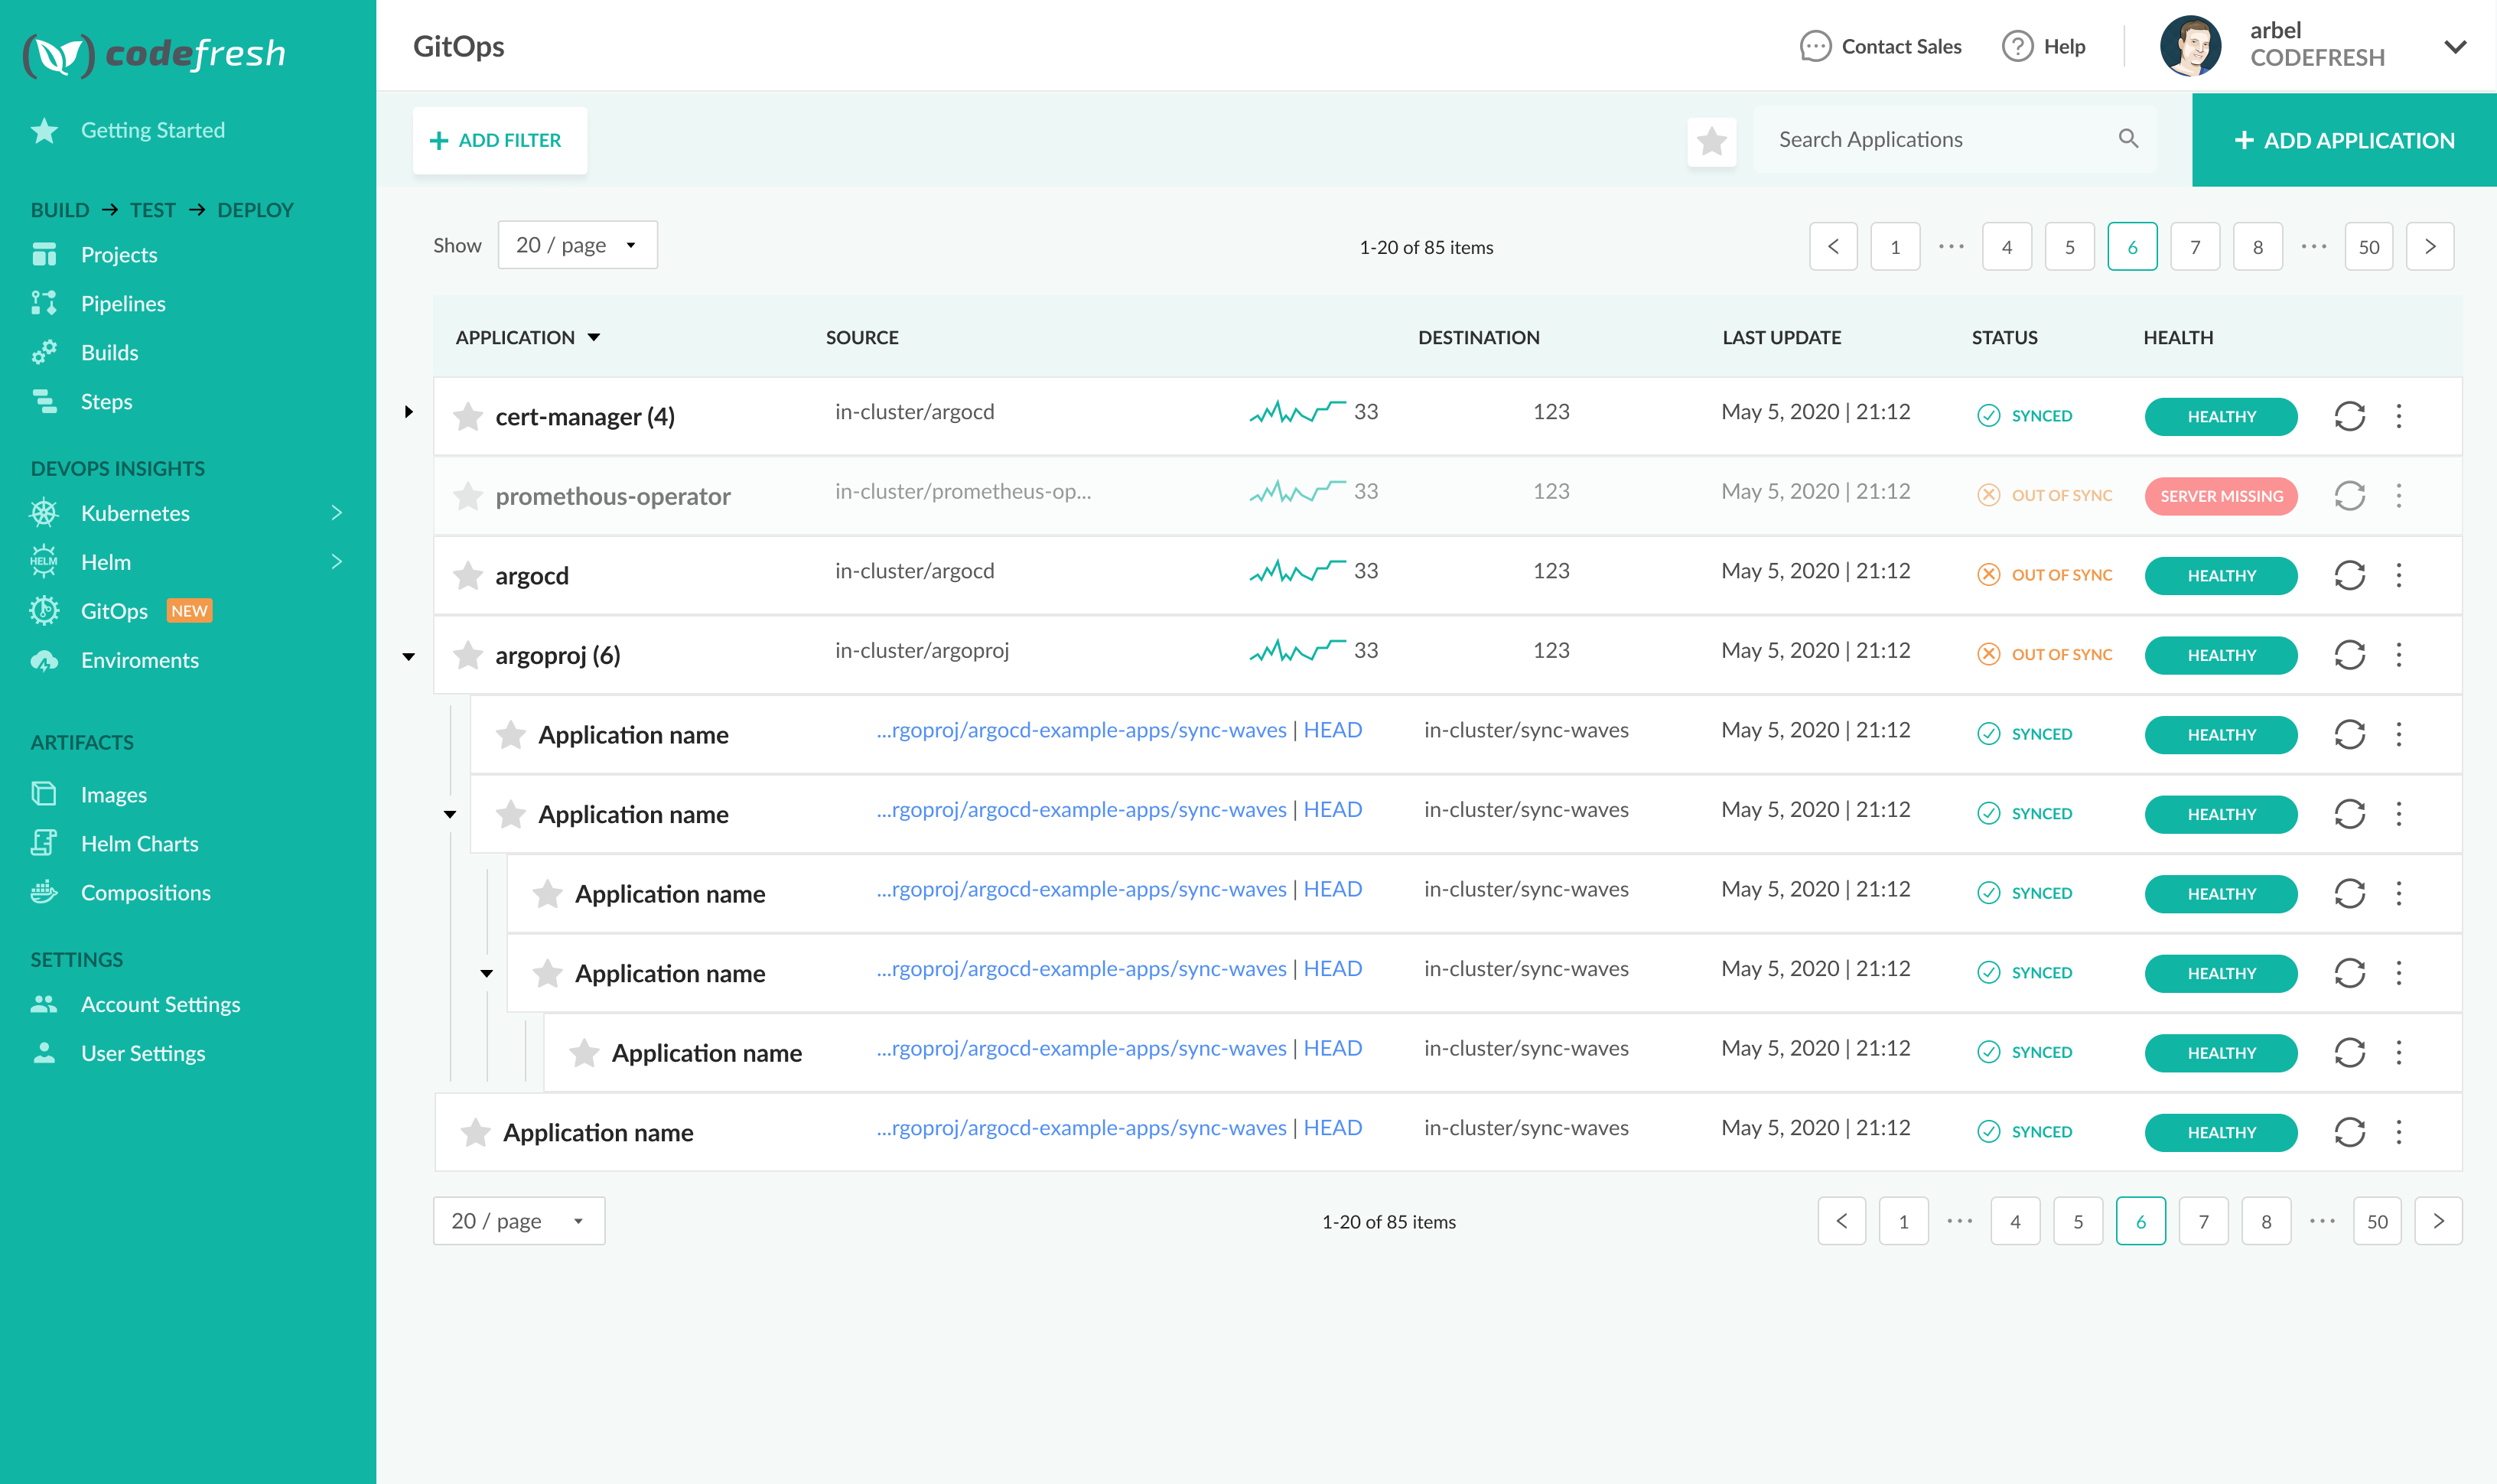Image resolution: width=2497 pixels, height=1484 pixels.
Task: Open GitOps in sidebar
Action: click(x=114, y=611)
